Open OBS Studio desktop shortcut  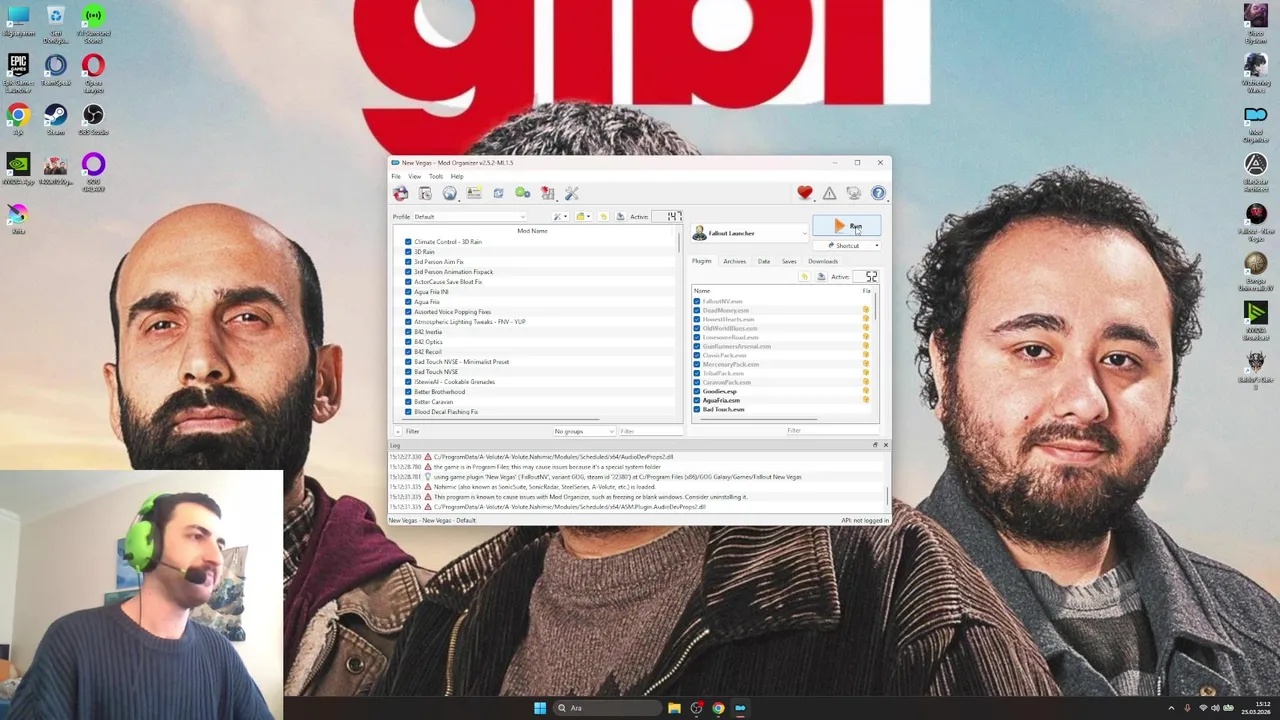[93, 121]
